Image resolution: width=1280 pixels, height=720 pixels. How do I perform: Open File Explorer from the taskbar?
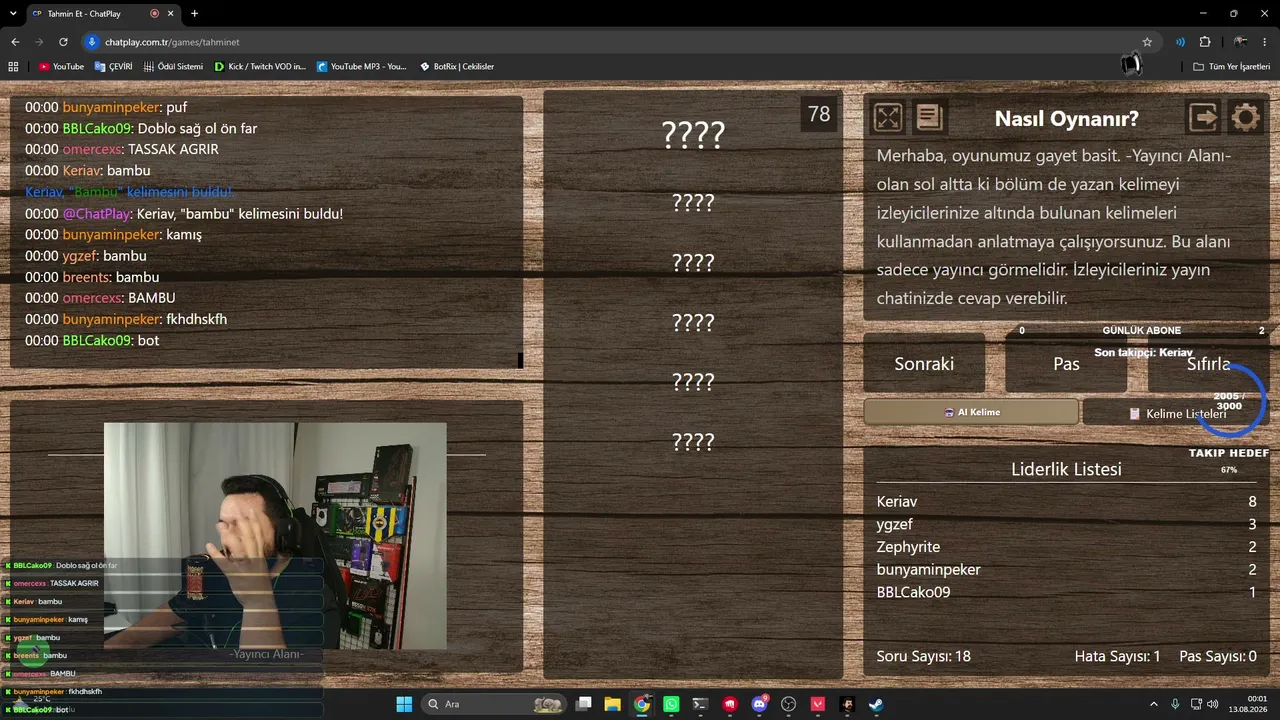pyautogui.click(x=613, y=704)
